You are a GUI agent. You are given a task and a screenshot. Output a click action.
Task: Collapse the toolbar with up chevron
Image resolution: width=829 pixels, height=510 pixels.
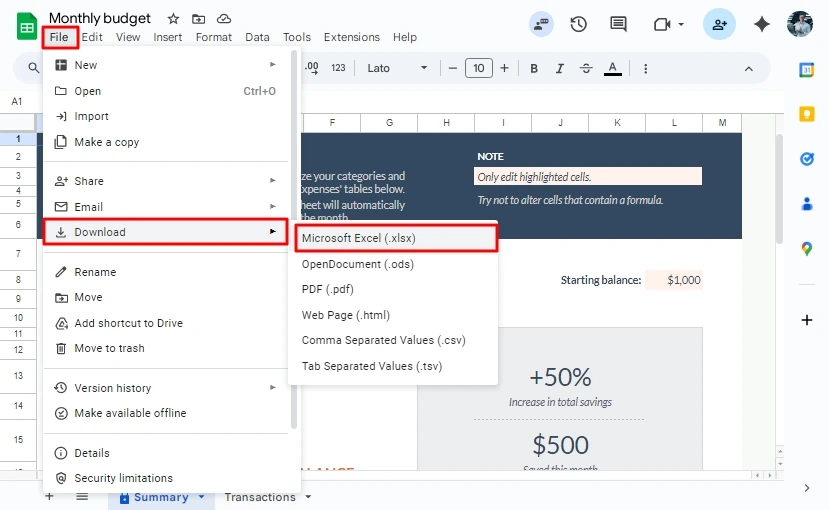[749, 69]
